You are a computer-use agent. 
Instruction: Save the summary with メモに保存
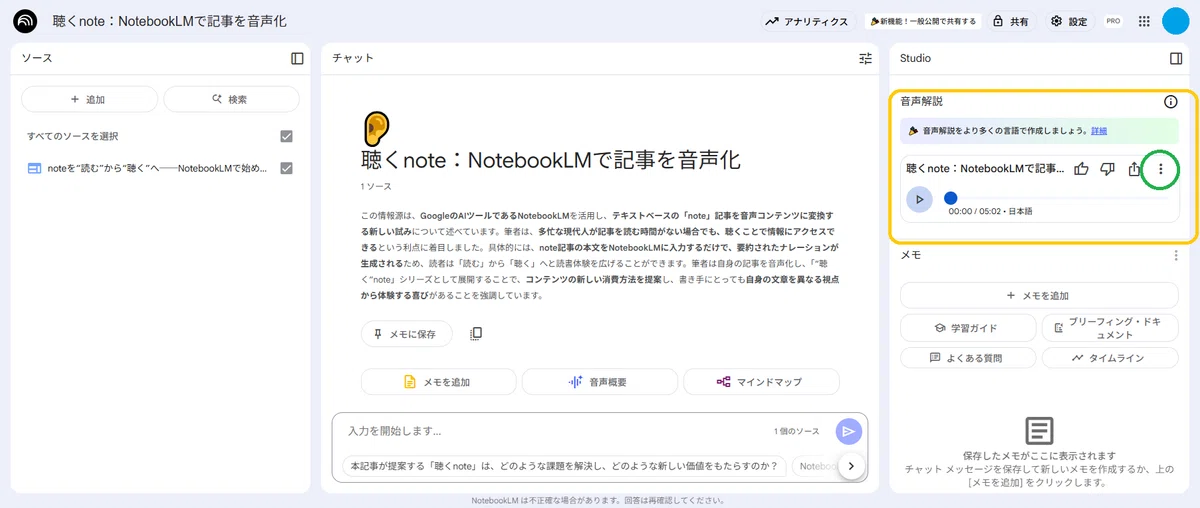(x=406, y=334)
